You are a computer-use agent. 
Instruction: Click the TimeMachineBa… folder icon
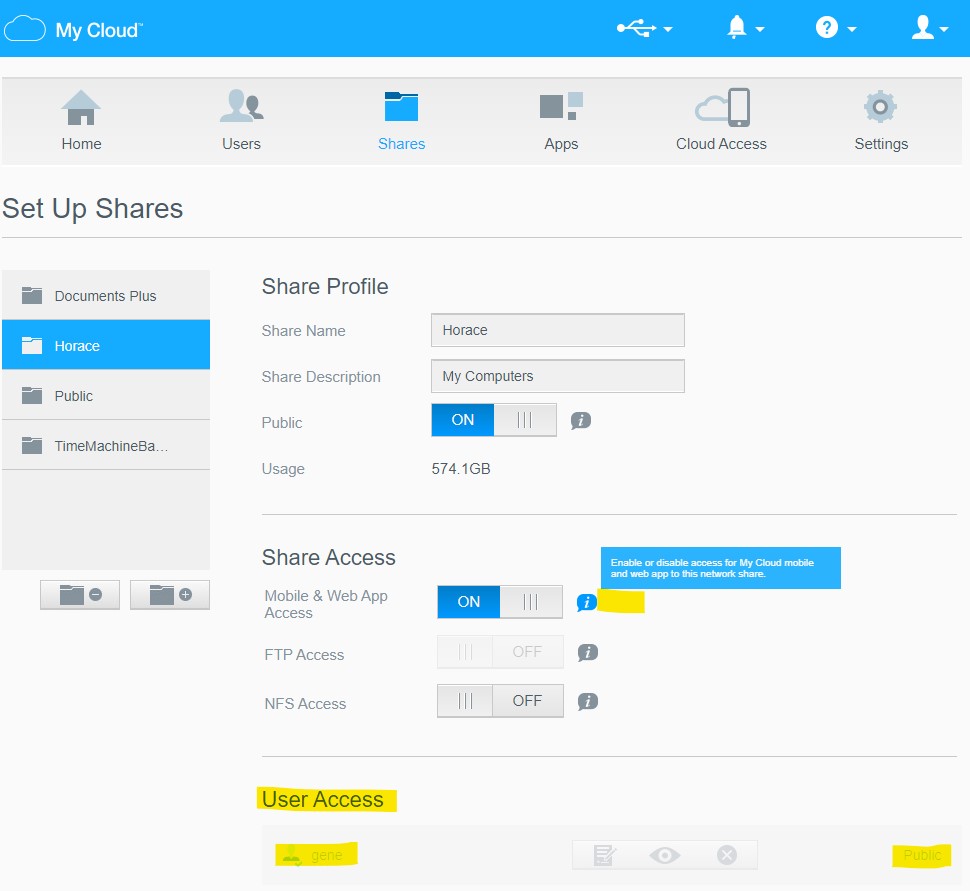(32, 446)
